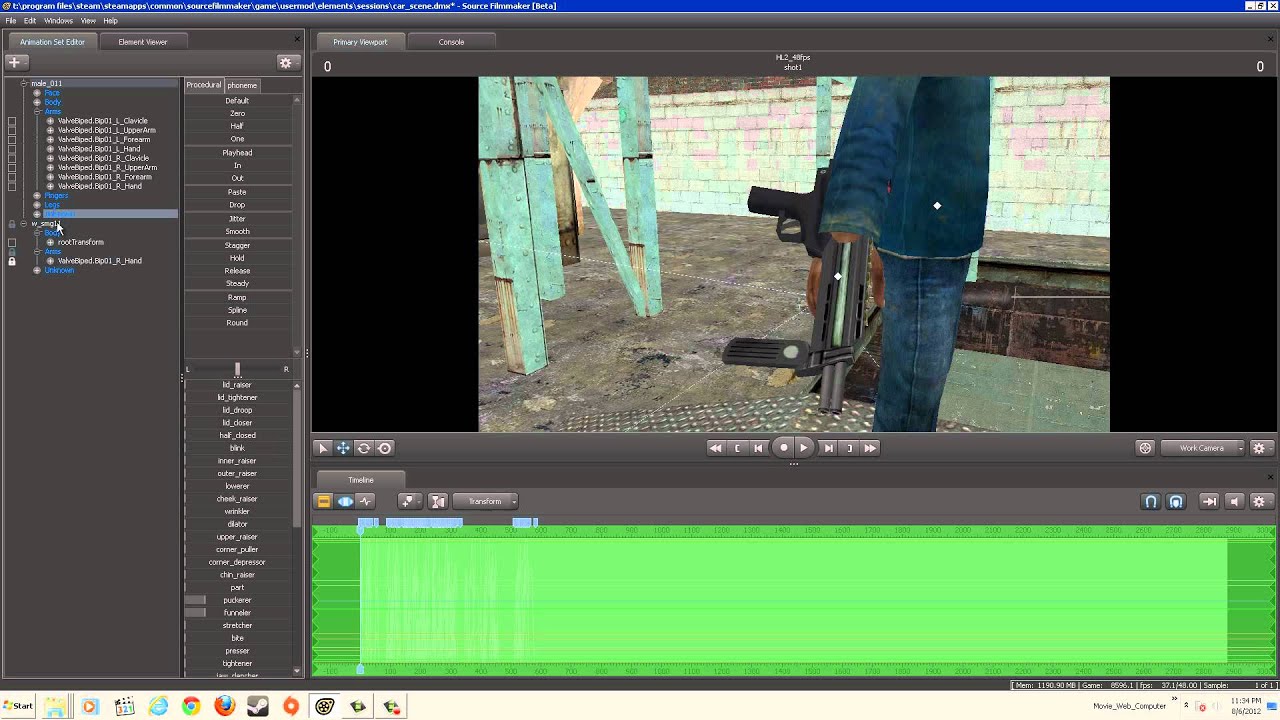Expand the Fingers group
Image resolution: width=1280 pixels, height=720 pixels.
click(37, 196)
